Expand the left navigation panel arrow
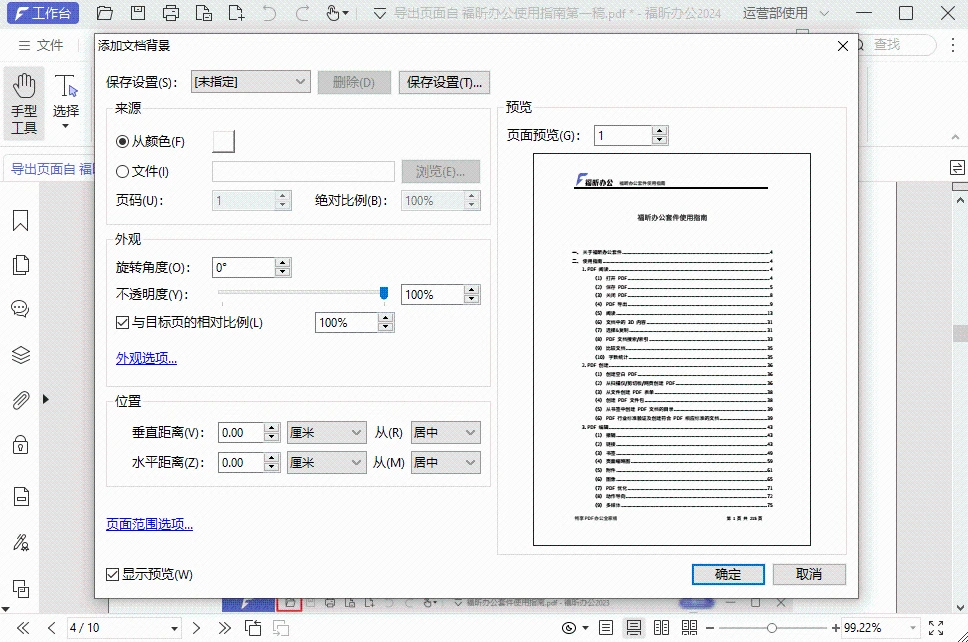This screenshot has width=968, height=642. point(46,399)
